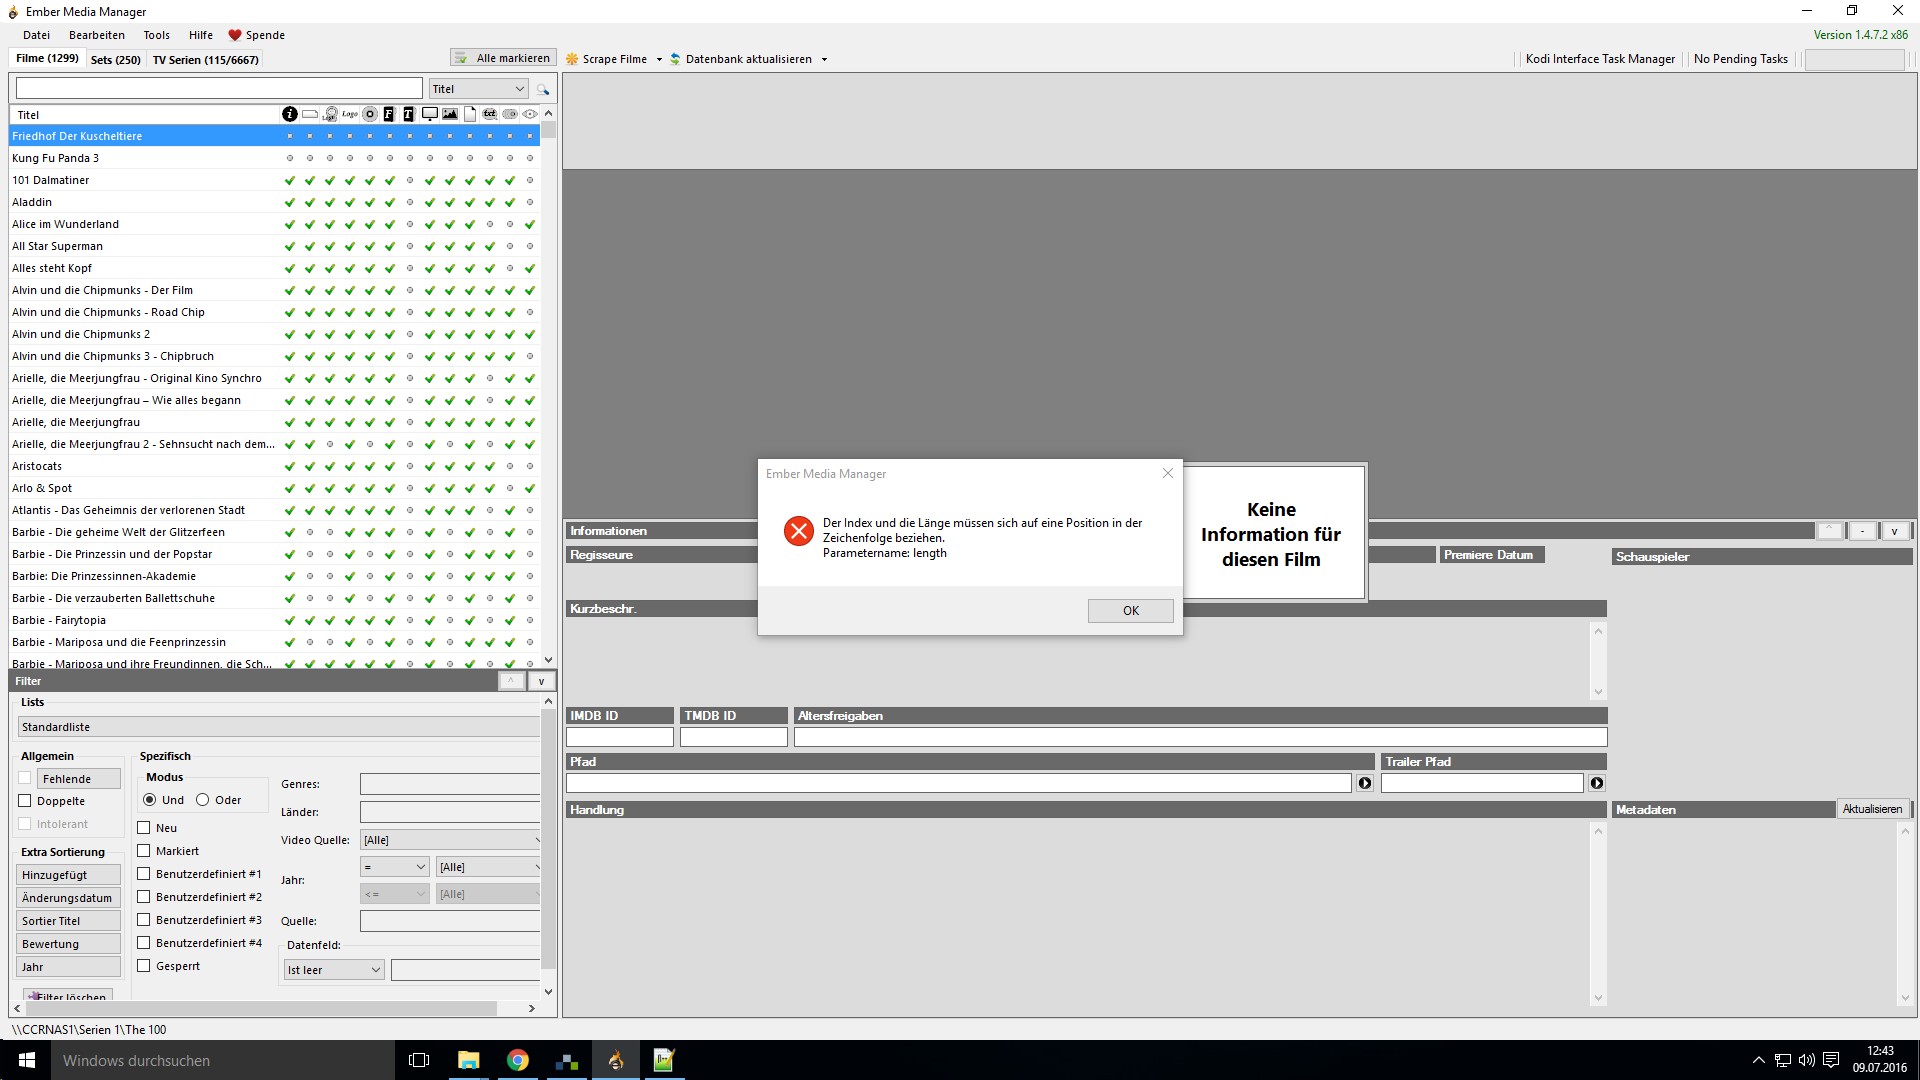Image resolution: width=1920 pixels, height=1080 pixels.
Task: Enable Benutzerdefiniert #3 checkbox
Action: 144,920
